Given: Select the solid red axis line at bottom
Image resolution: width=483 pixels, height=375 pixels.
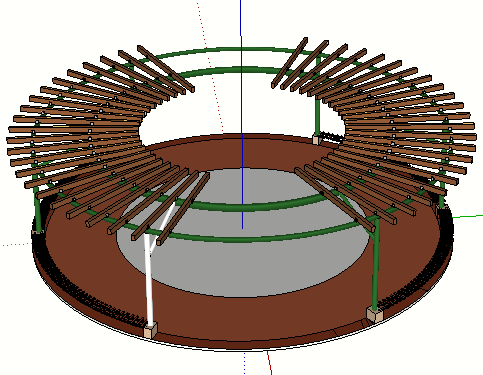Looking at the screenshot, I should [x=270, y=363].
